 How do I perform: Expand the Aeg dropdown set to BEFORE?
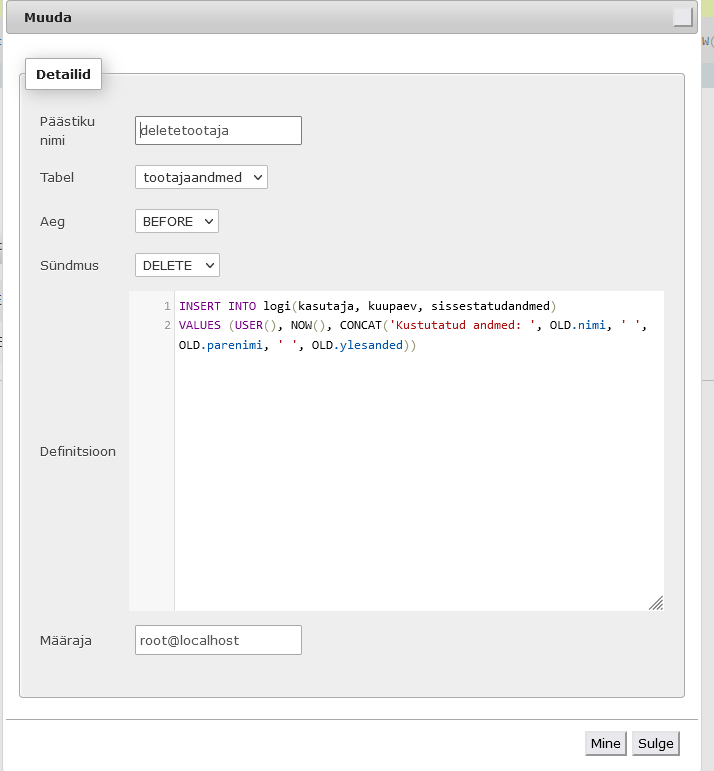coord(176,221)
